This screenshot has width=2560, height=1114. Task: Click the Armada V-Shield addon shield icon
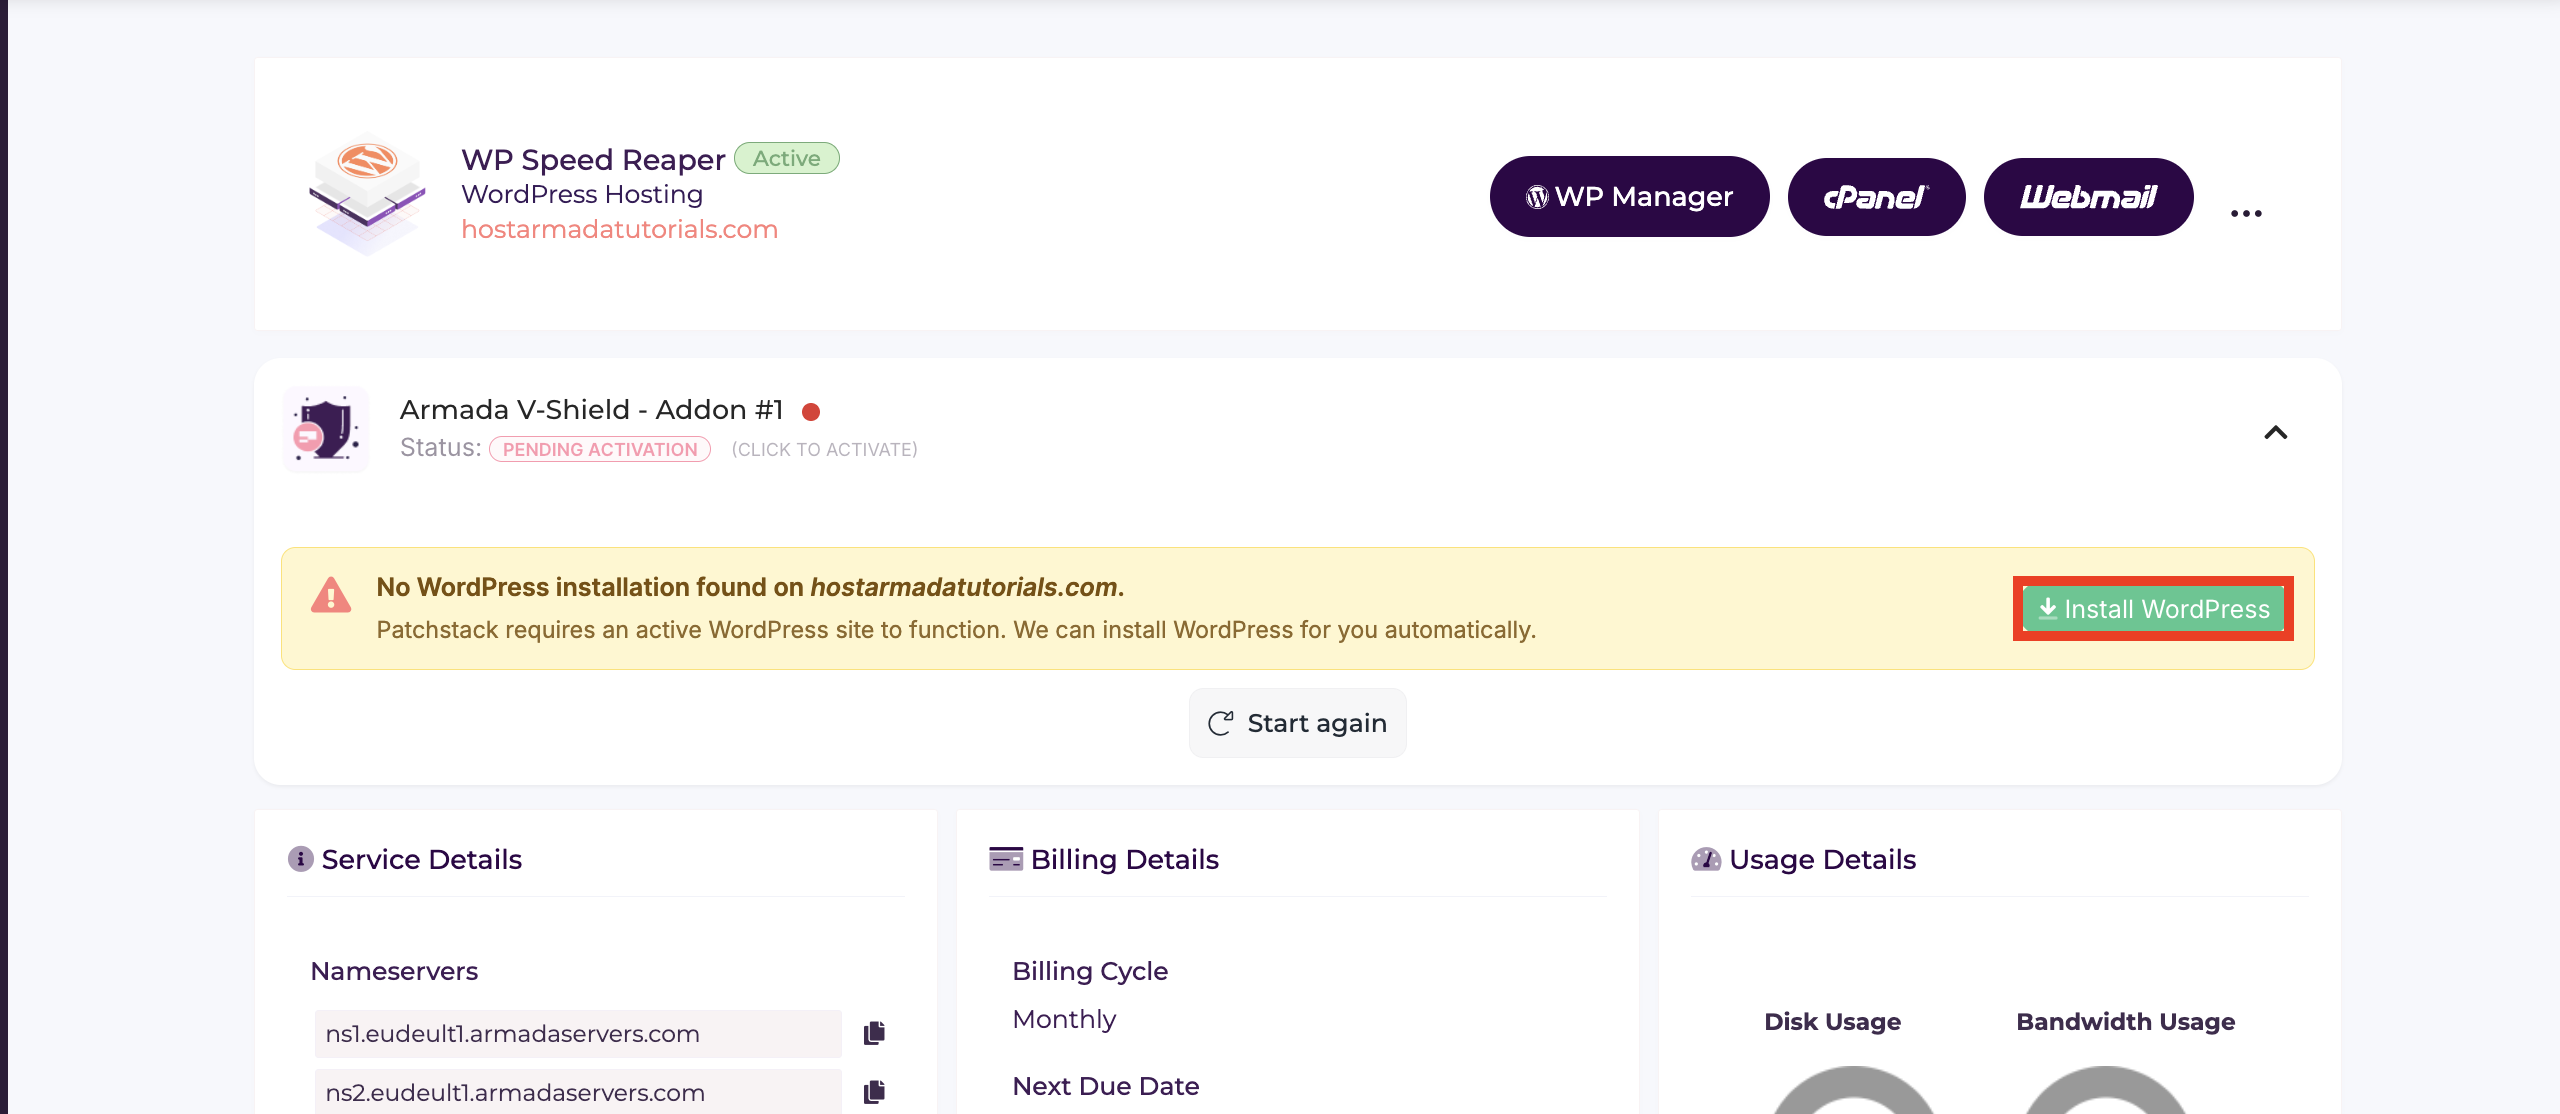pos(326,430)
